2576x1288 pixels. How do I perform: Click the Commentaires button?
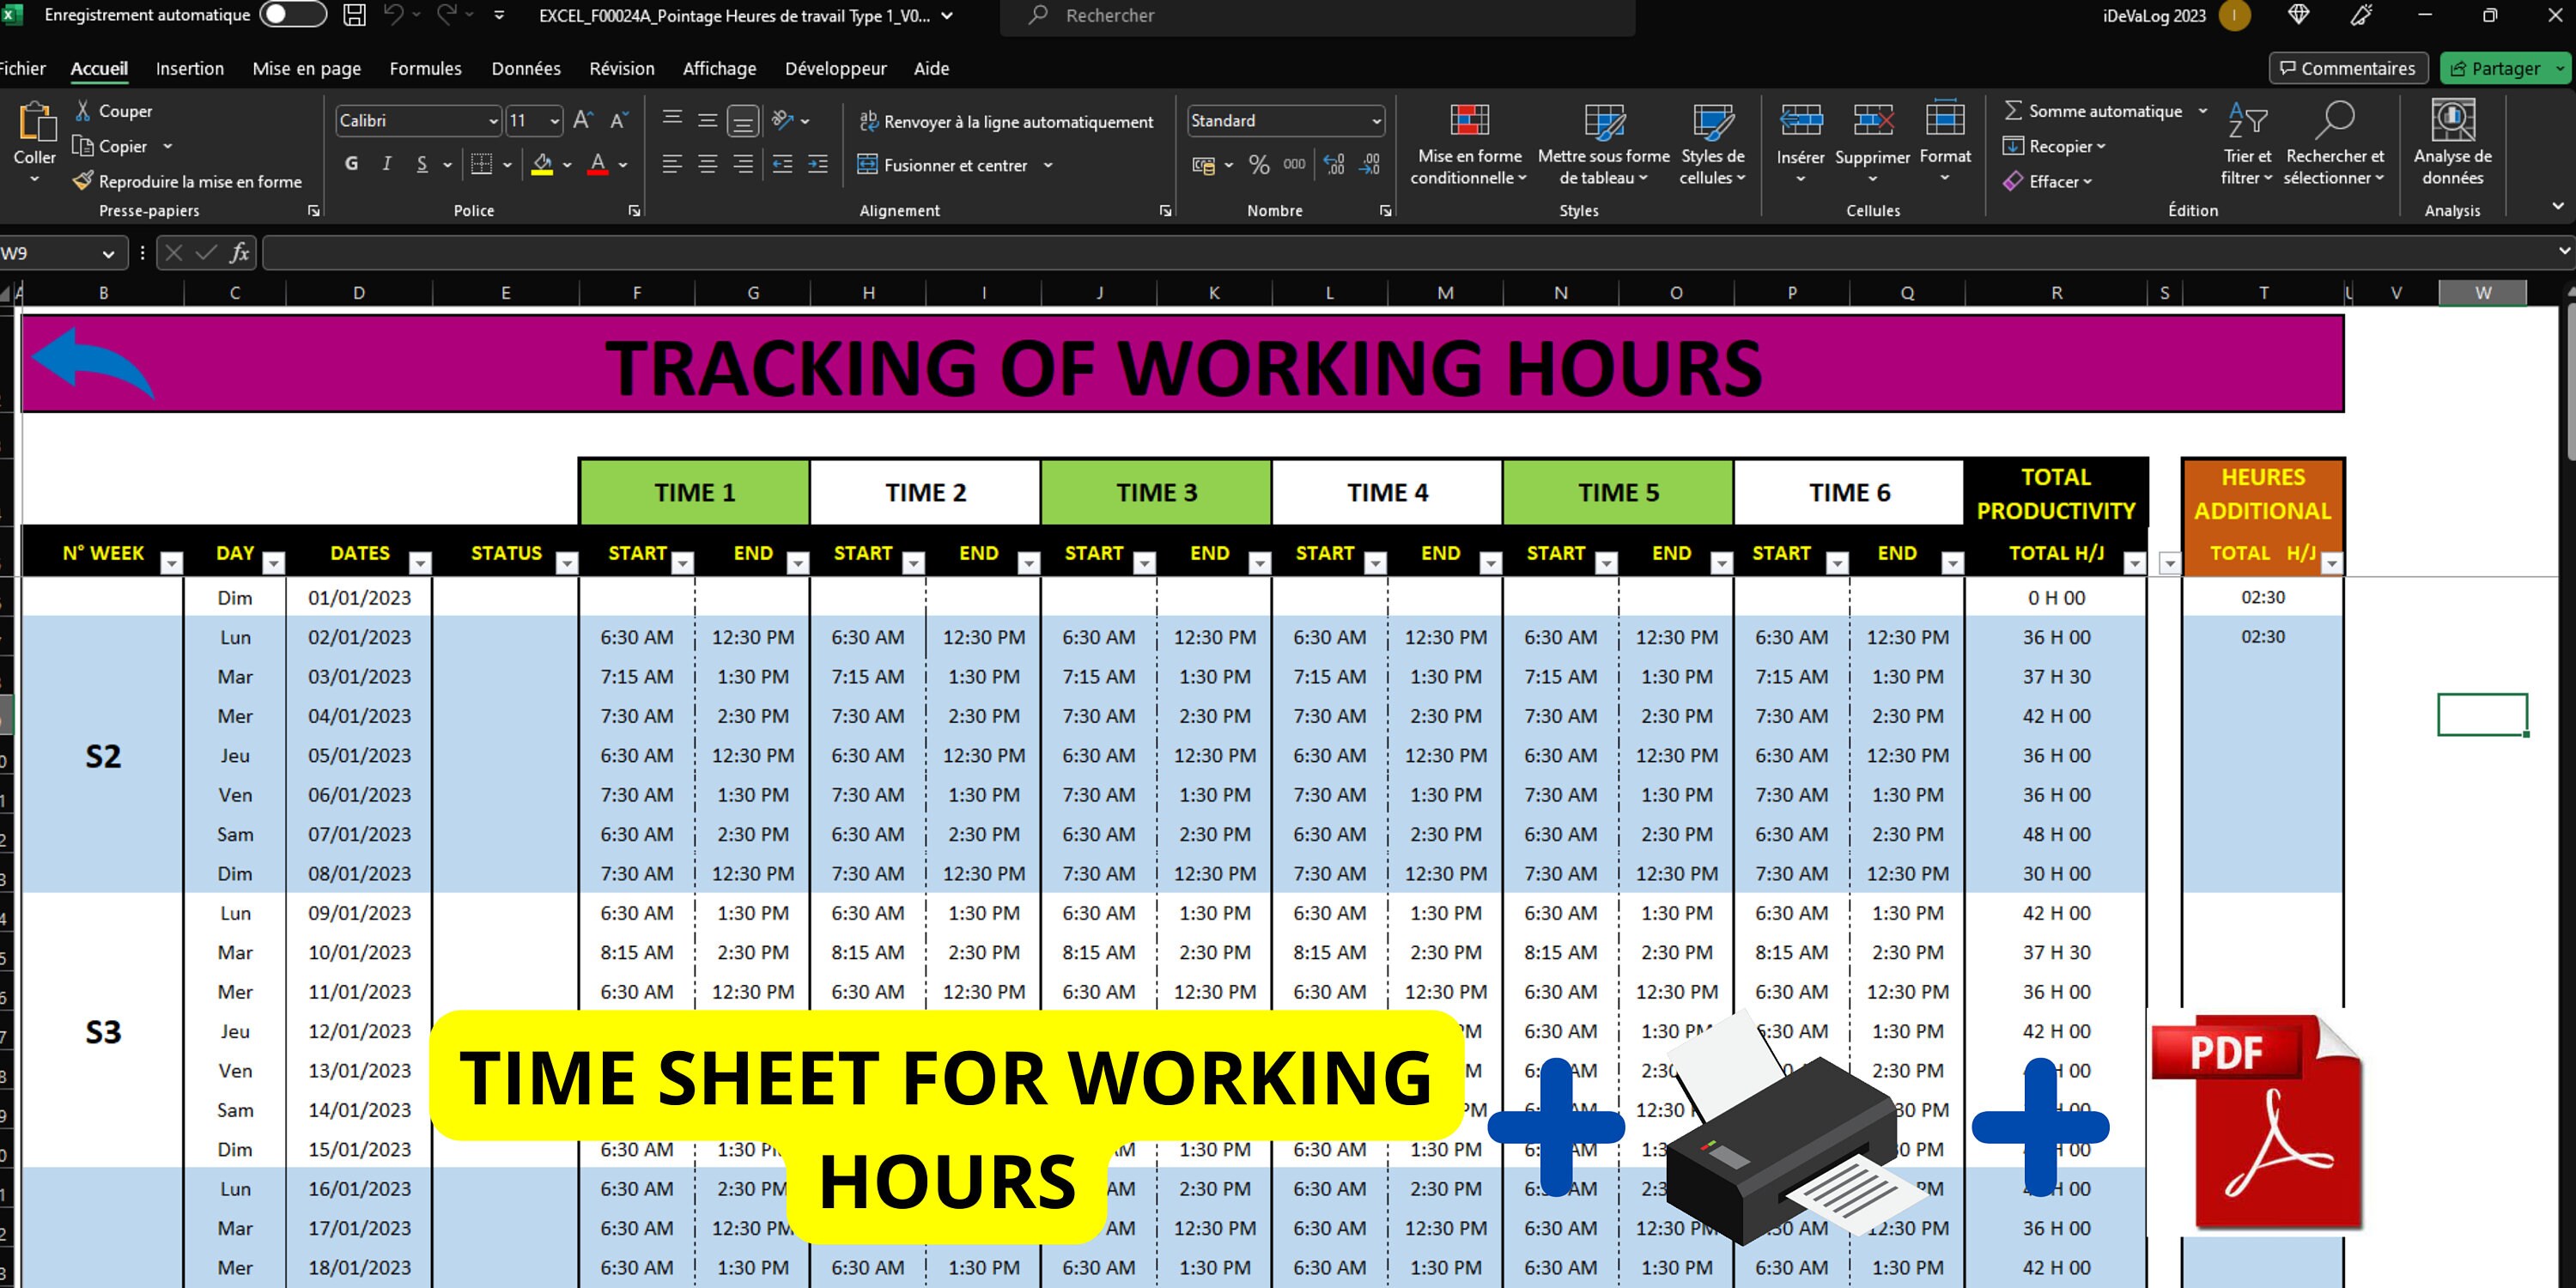point(2348,68)
